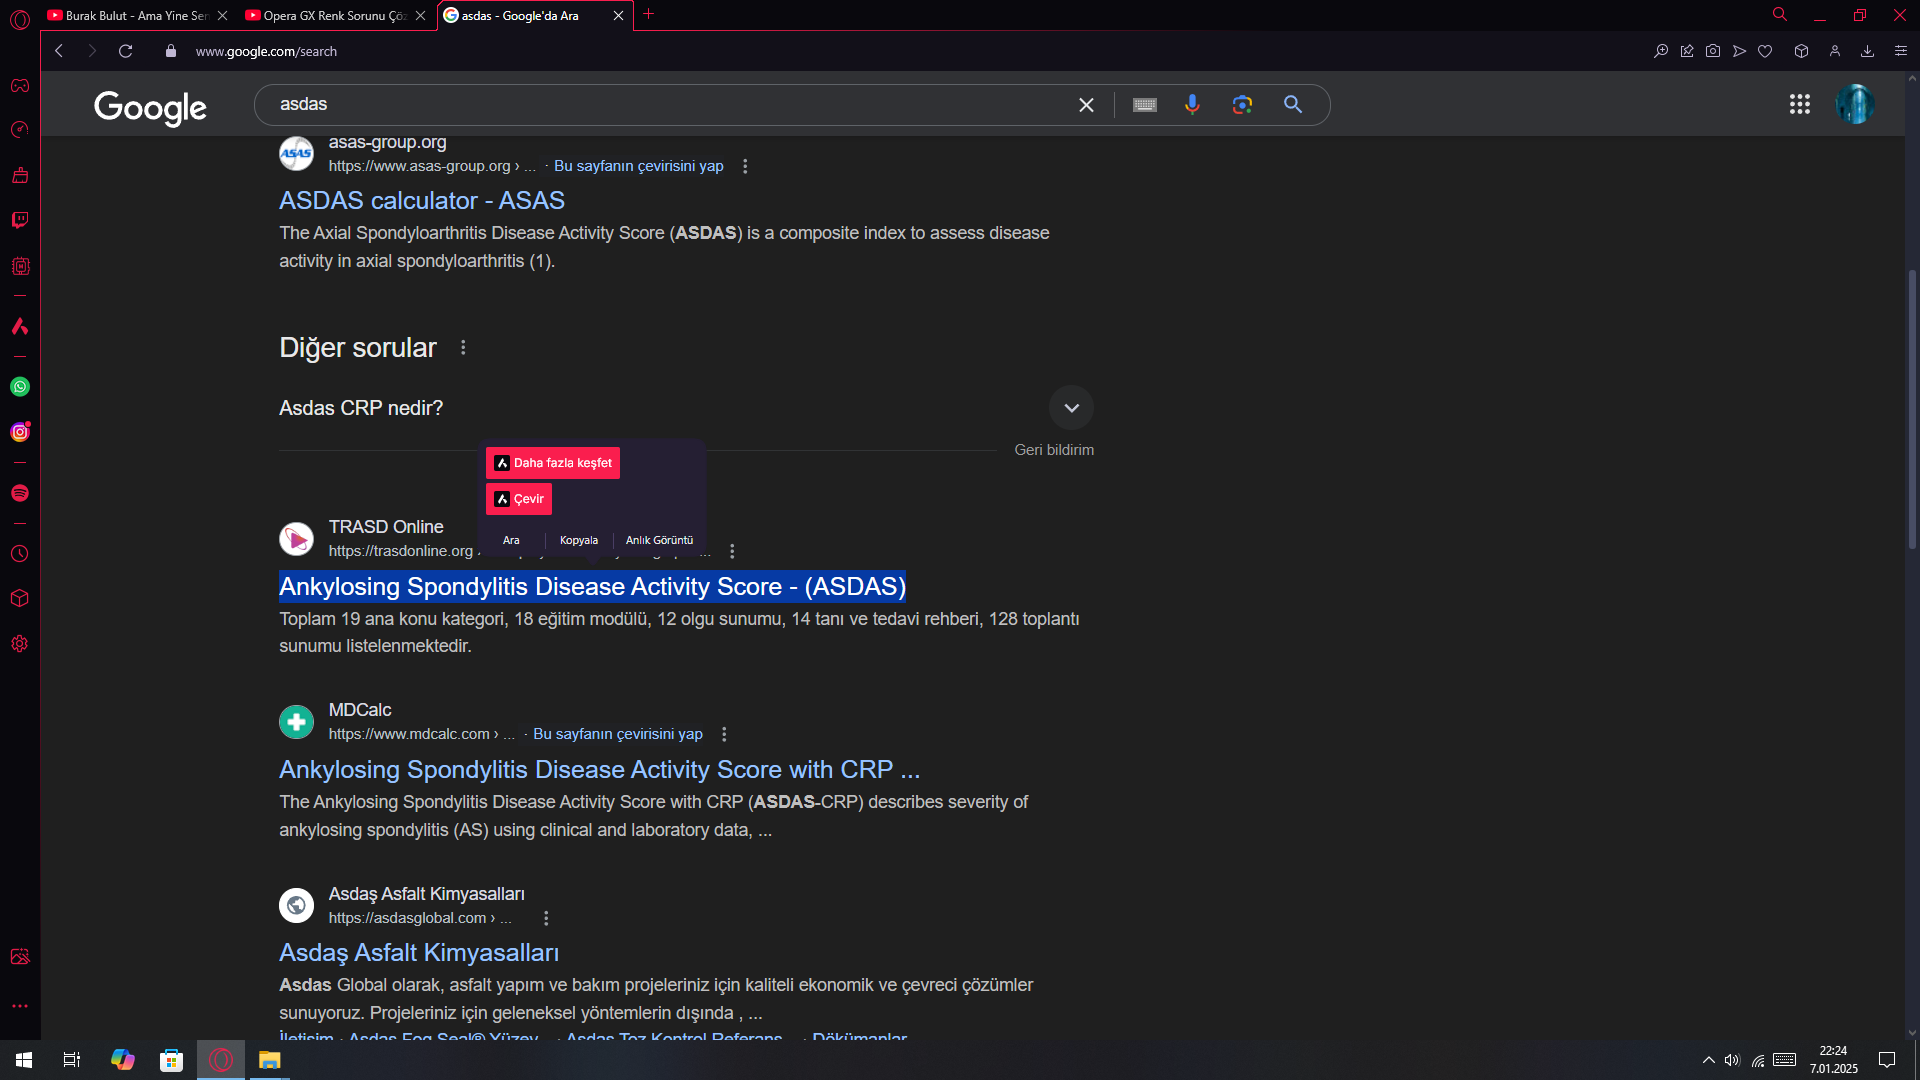Select 'Ara' in the selection popup
1920x1080 pixels.
(x=511, y=540)
